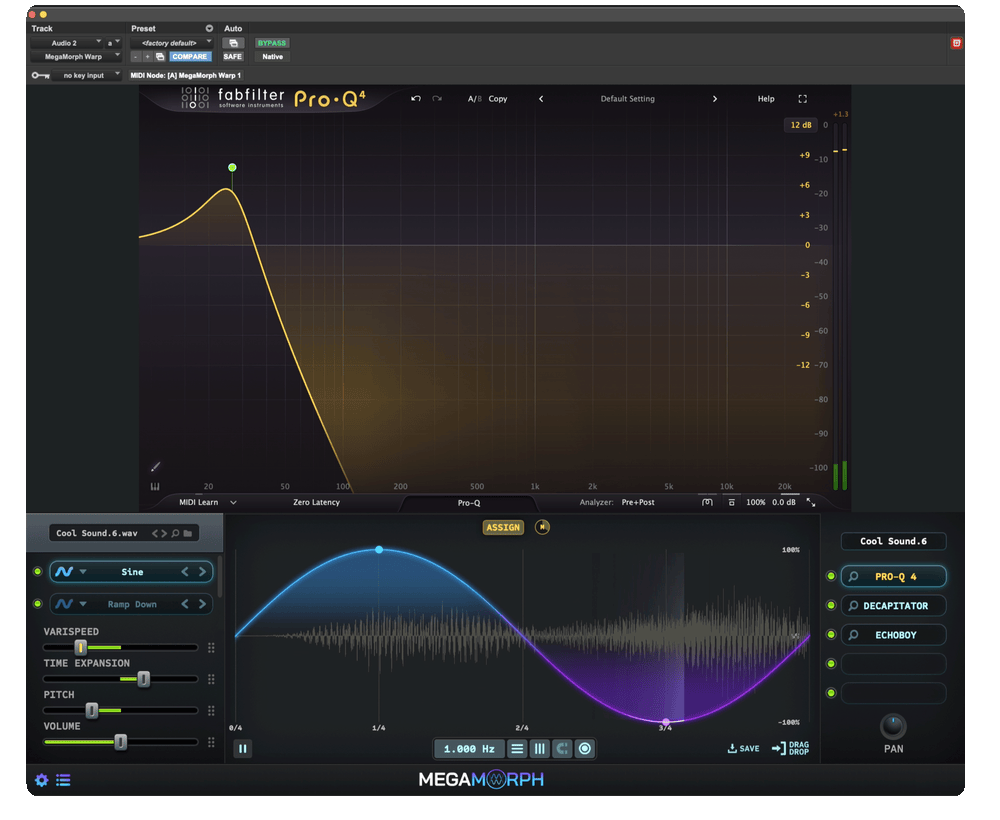The height and width of the screenshot is (820, 1000).
Task: Click the piano keyboard icon in Pro-Q
Action: pos(155,487)
